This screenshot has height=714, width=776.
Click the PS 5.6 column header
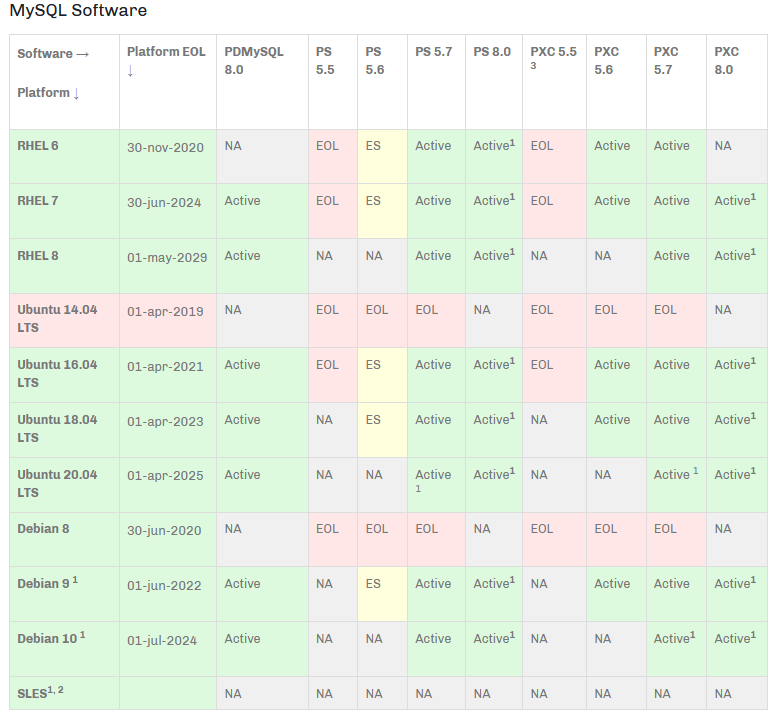pyautogui.click(x=383, y=82)
